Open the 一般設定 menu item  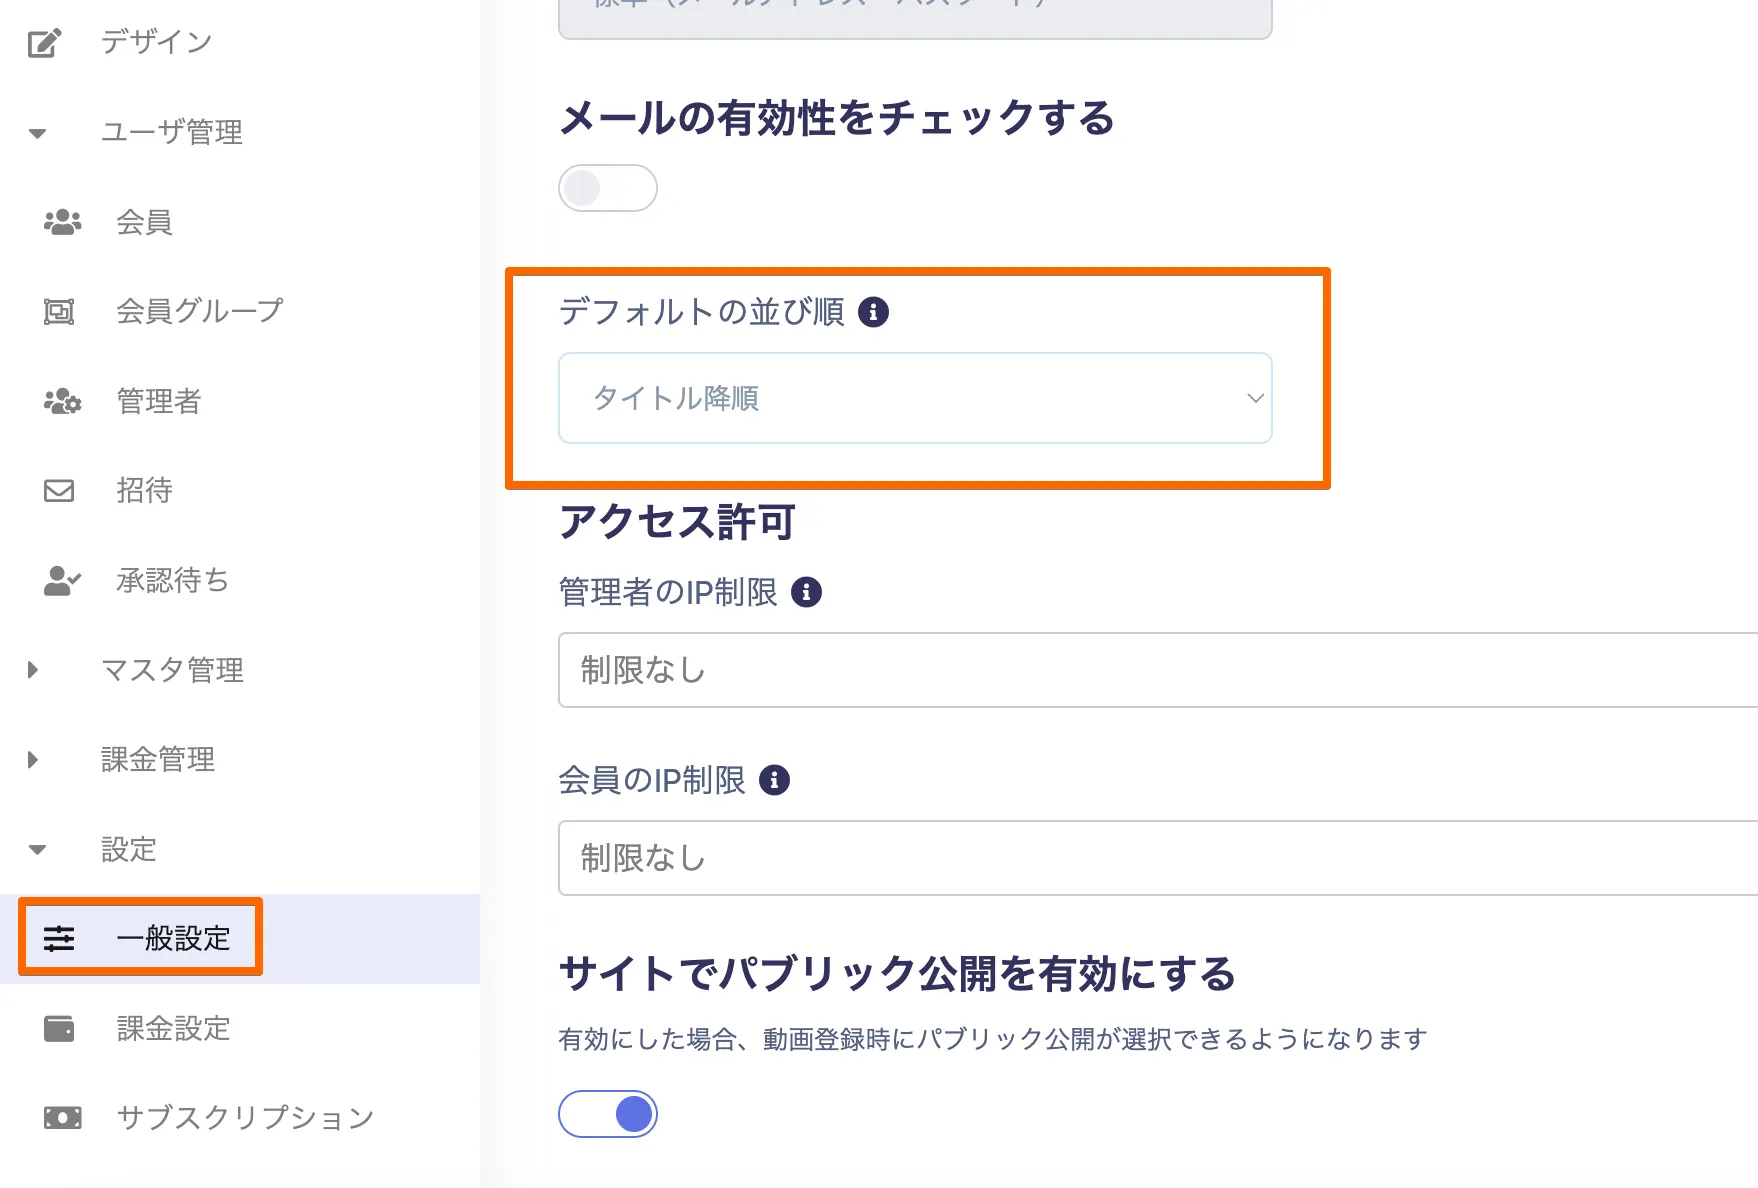[x=172, y=938]
